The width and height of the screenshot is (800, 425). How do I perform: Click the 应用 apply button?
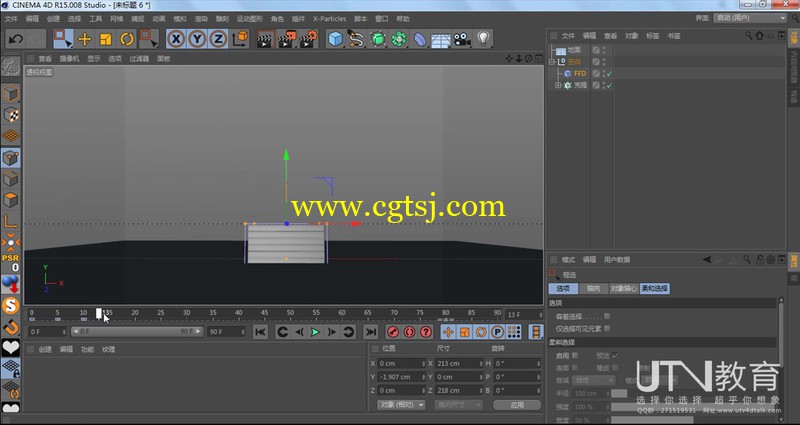coord(517,405)
